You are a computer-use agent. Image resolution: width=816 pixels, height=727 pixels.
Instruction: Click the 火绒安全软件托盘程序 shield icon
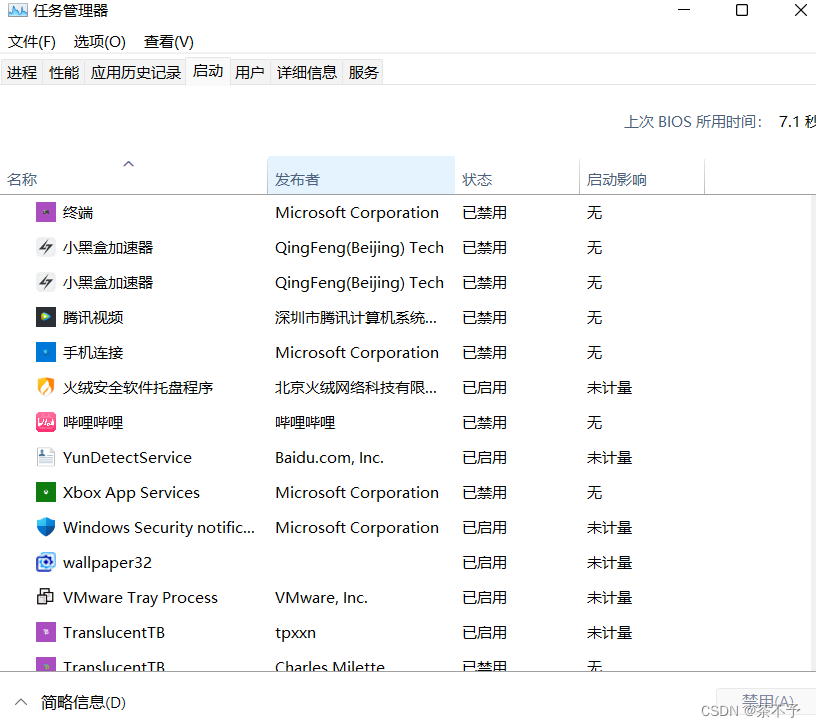[x=46, y=387]
